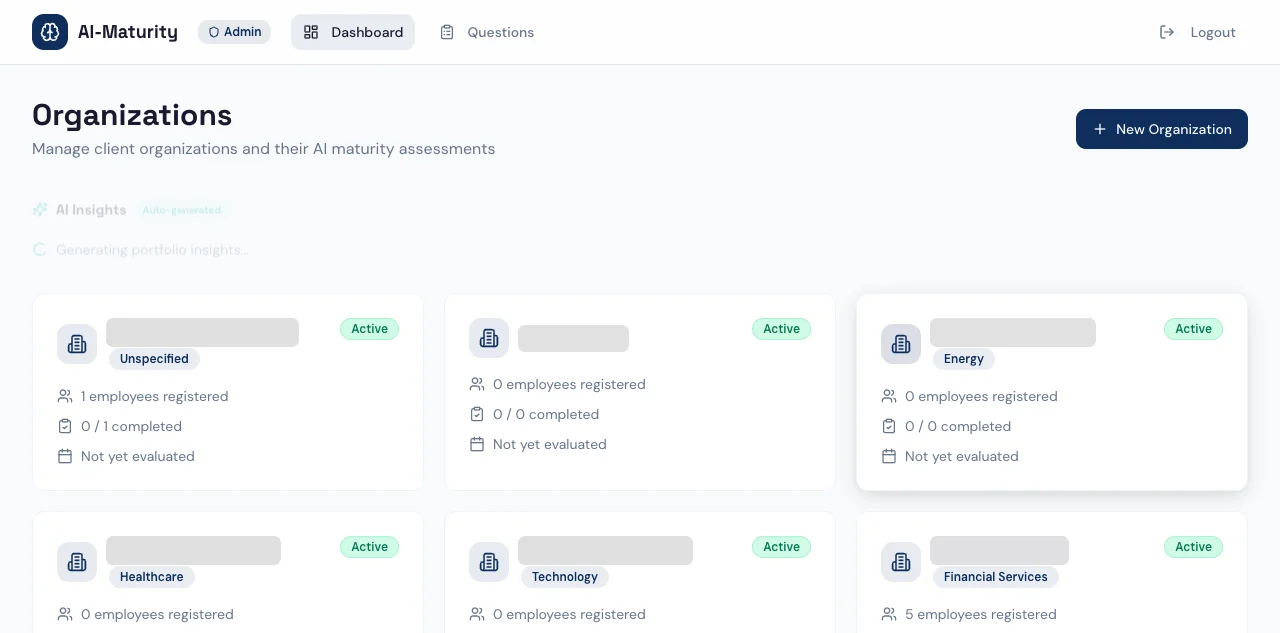The height and width of the screenshot is (633, 1280).
Task: Click the Technology industry tag
Action: coord(565,577)
